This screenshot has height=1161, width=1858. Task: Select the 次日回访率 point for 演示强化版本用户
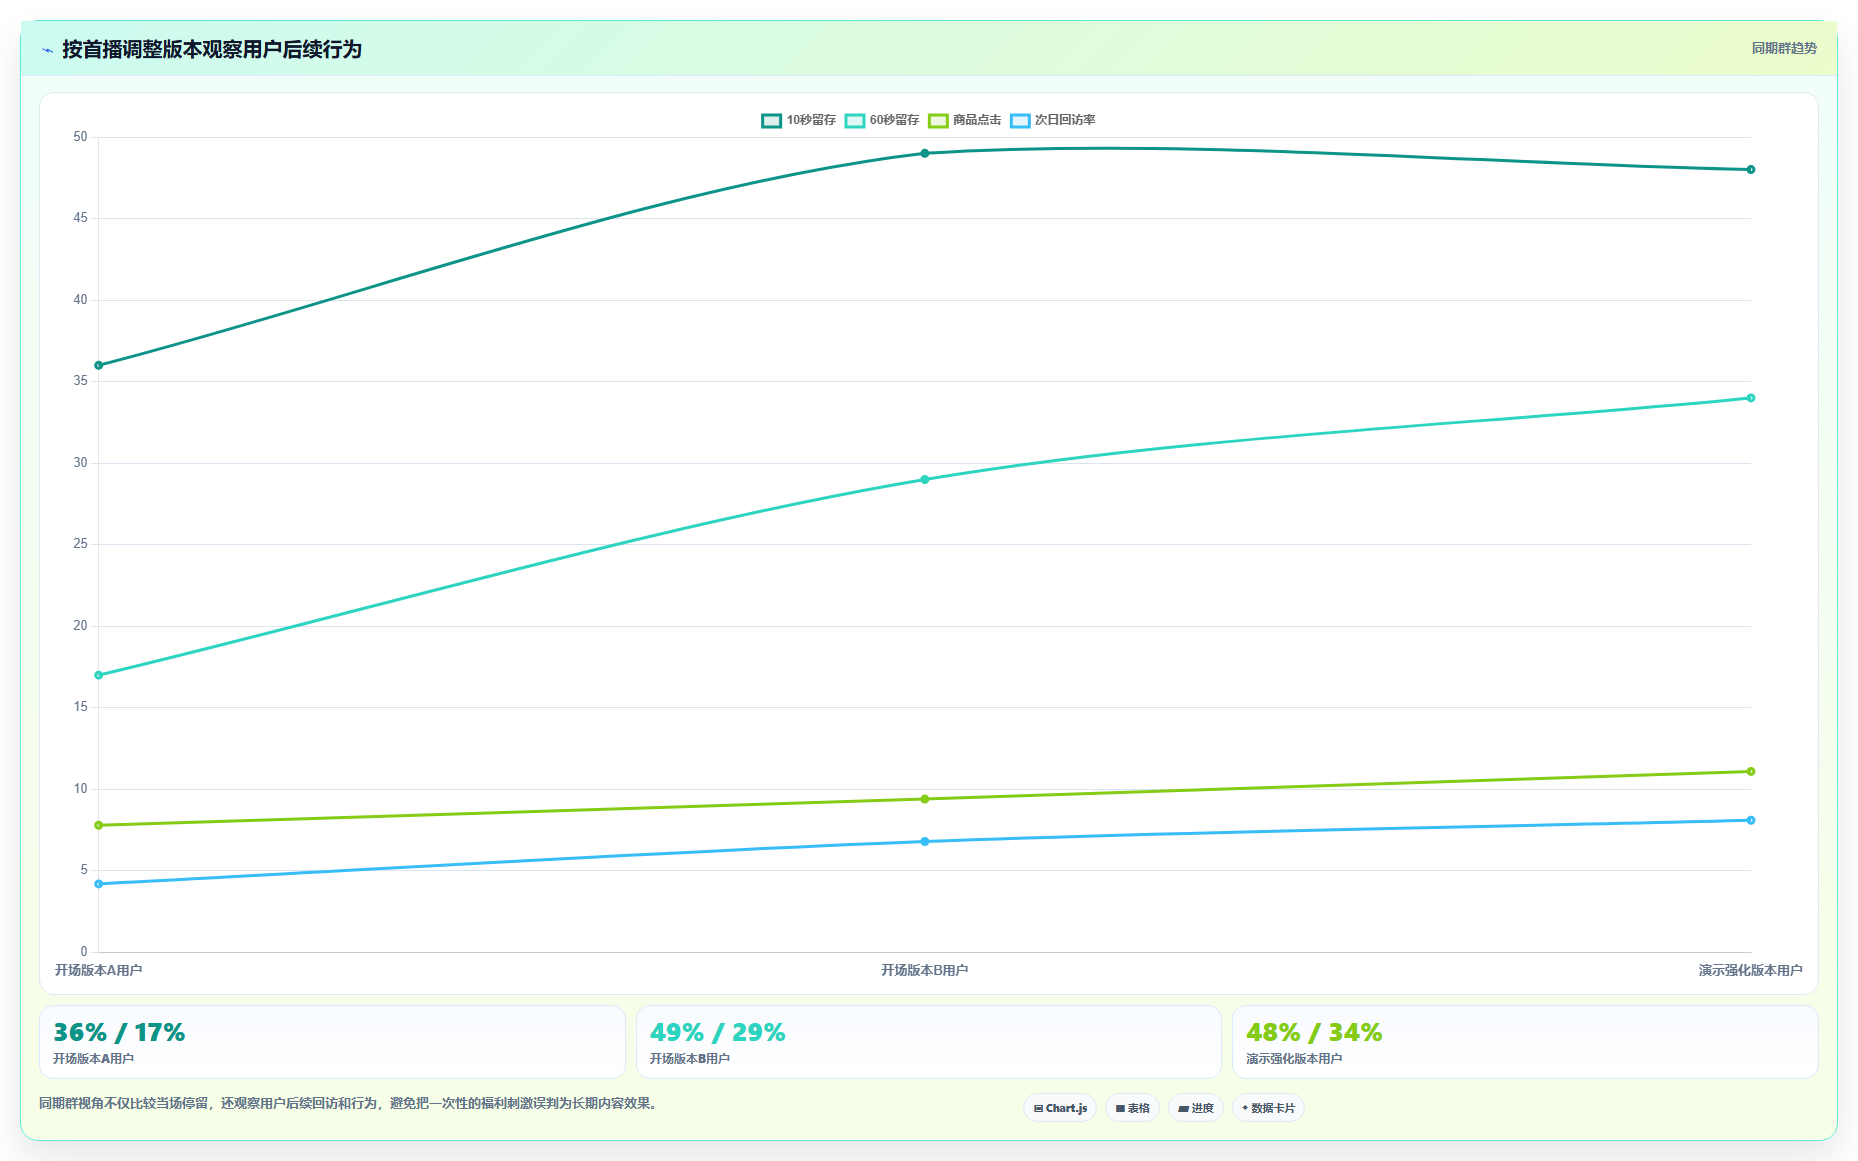[x=1750, y=820]
